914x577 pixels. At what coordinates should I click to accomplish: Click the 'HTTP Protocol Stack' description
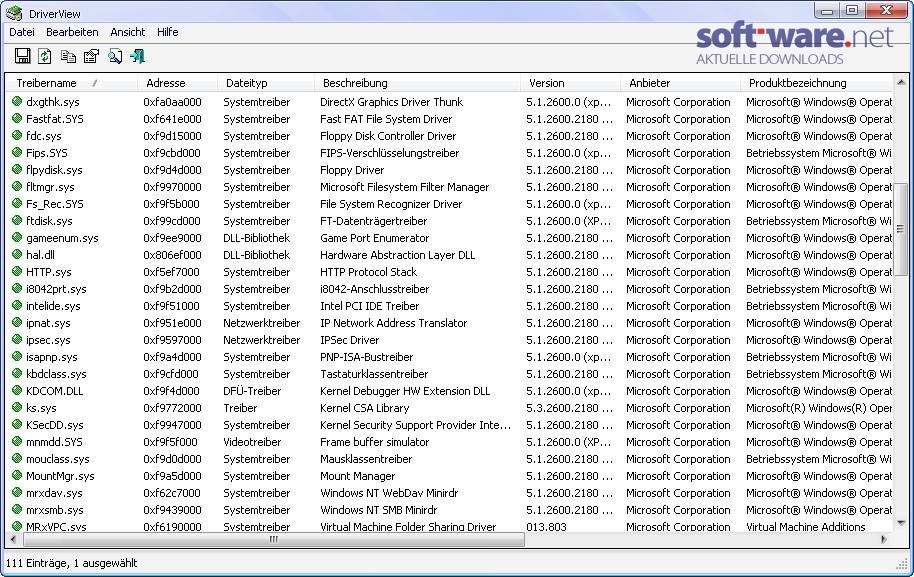(368, 272)
